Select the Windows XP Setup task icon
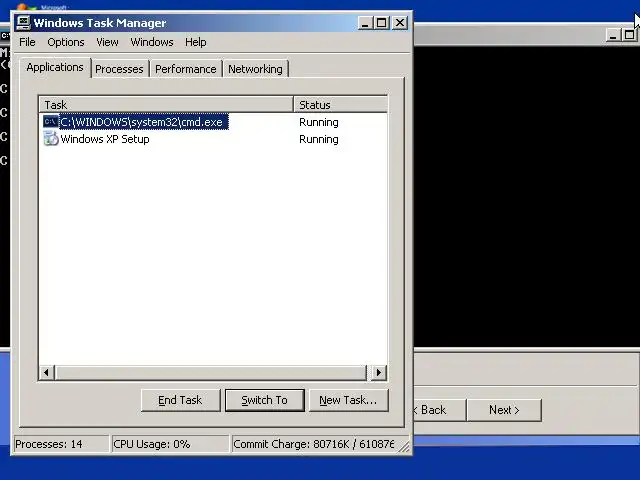Screen dimensions: 640x480 51,139
